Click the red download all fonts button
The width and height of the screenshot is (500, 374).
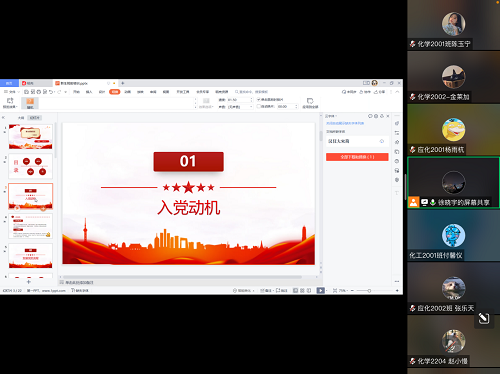click(x=357, y=157)
